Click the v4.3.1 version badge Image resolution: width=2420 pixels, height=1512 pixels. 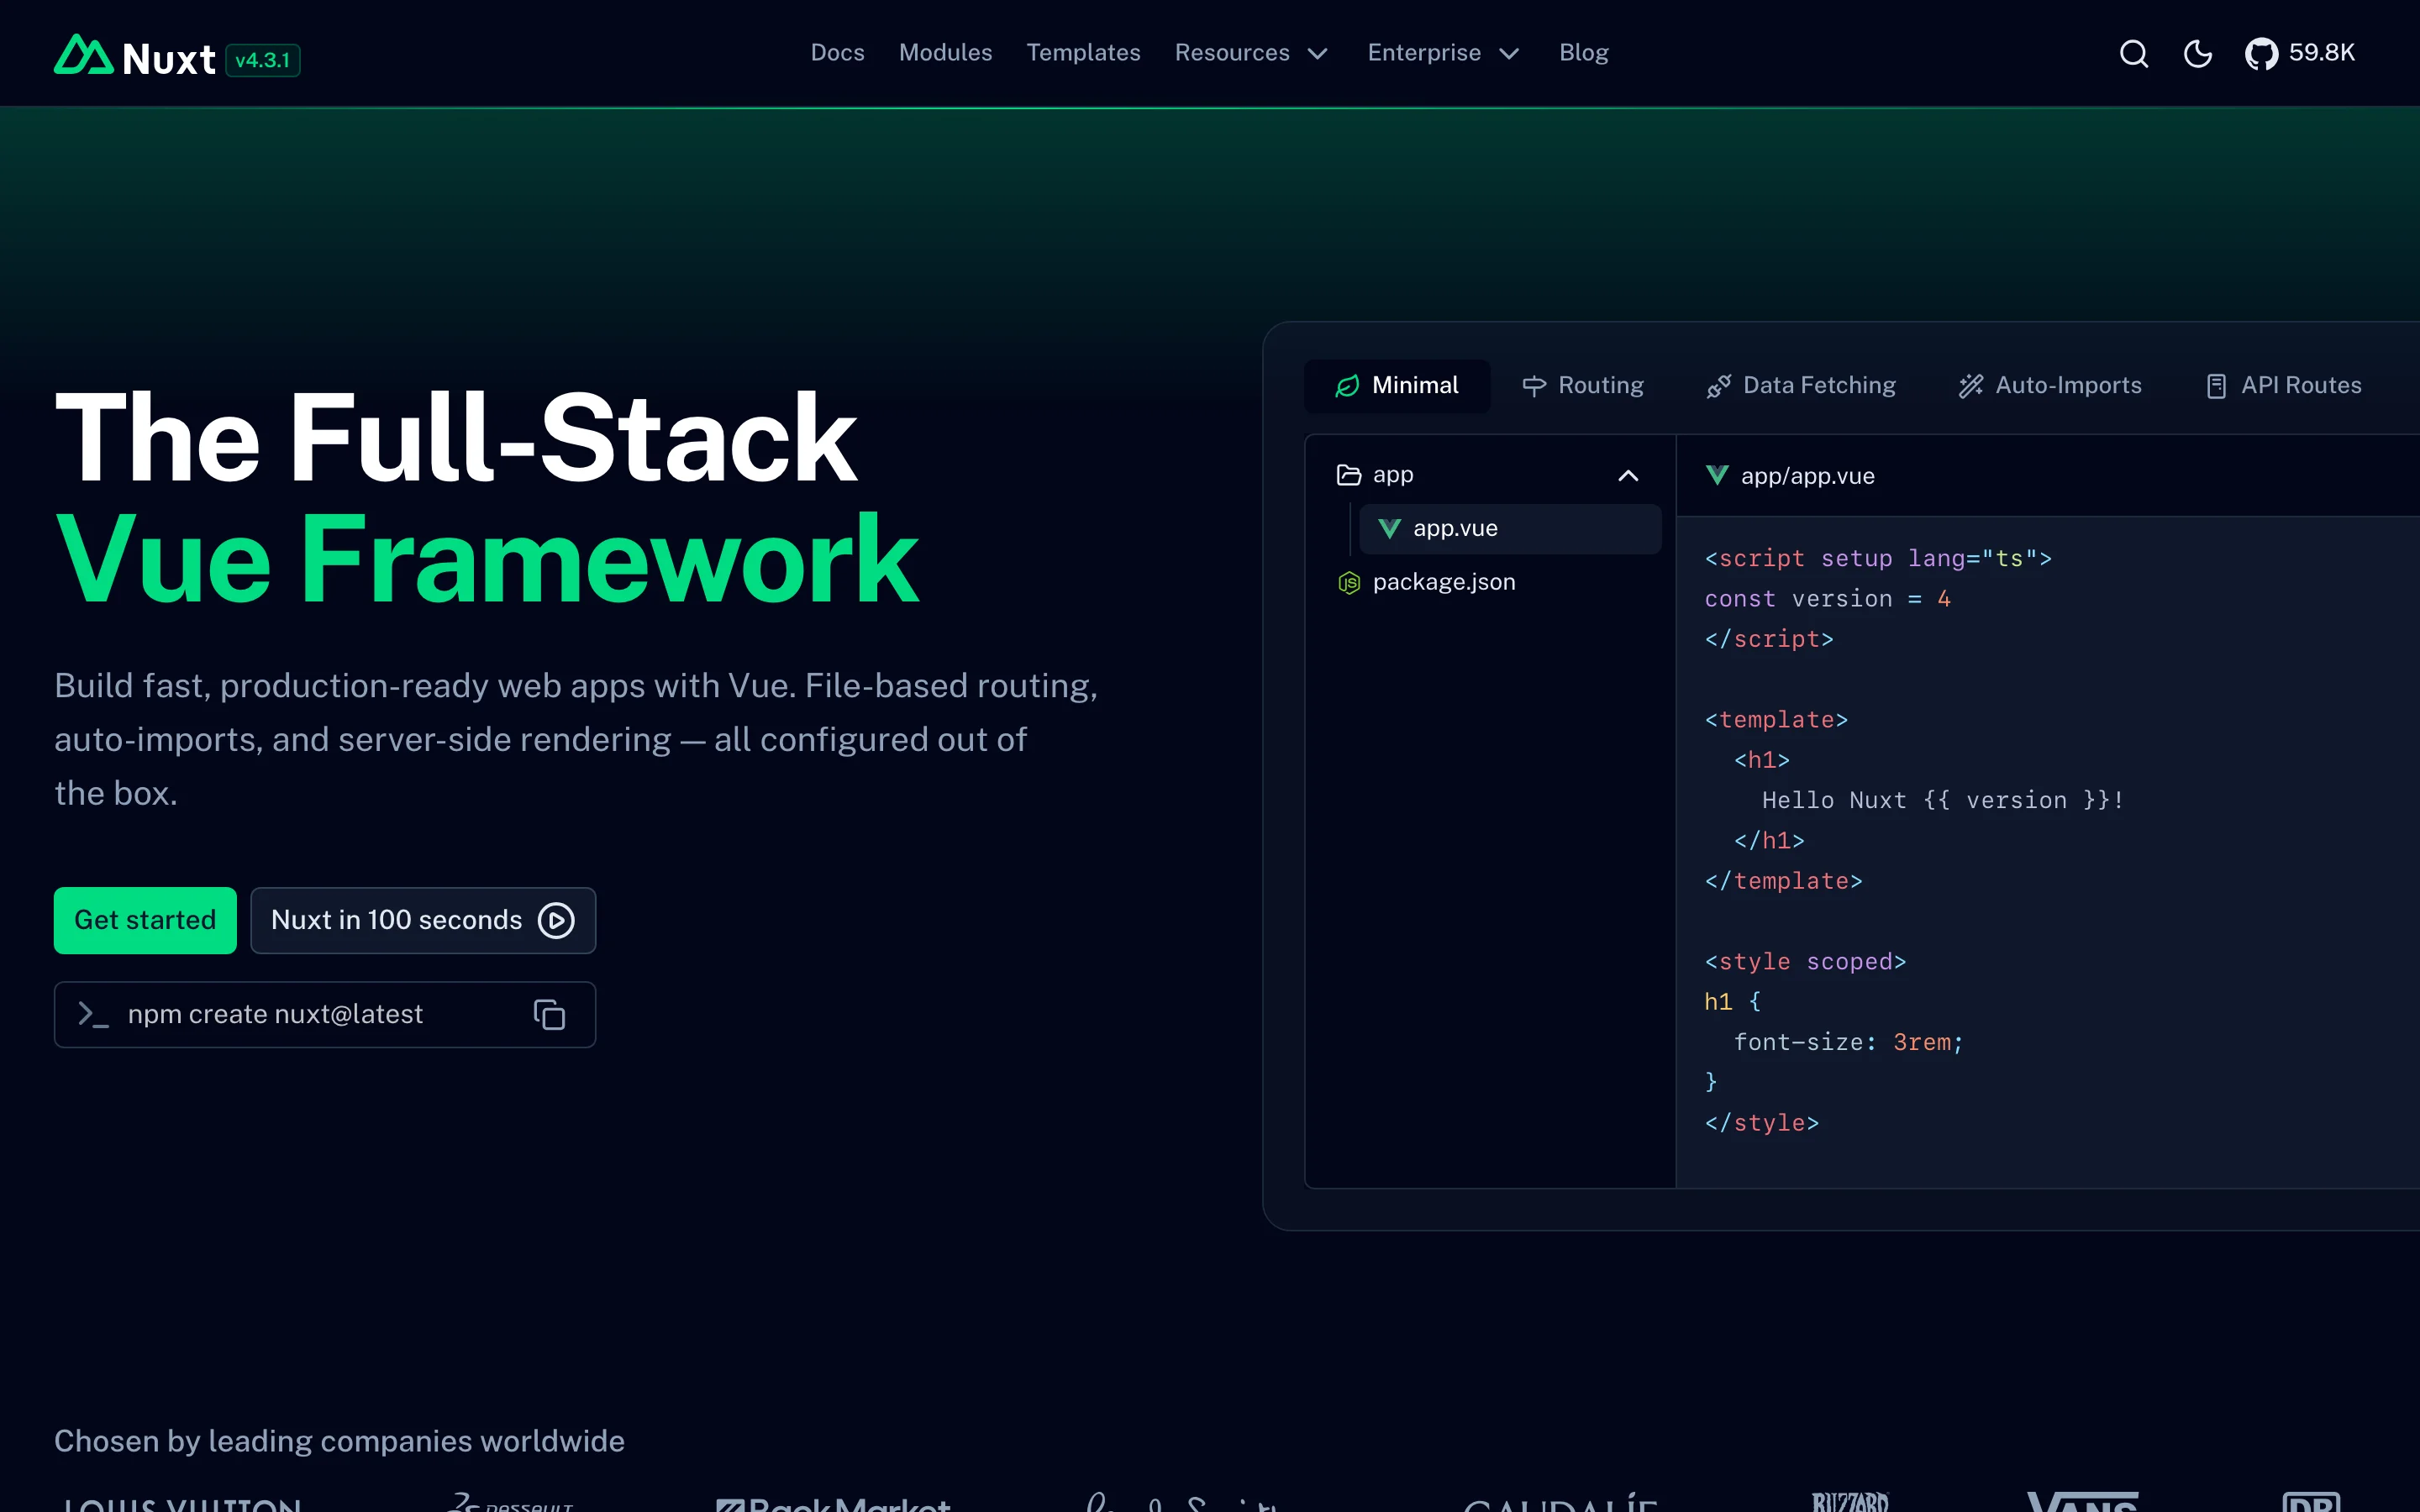coord(263,61)
